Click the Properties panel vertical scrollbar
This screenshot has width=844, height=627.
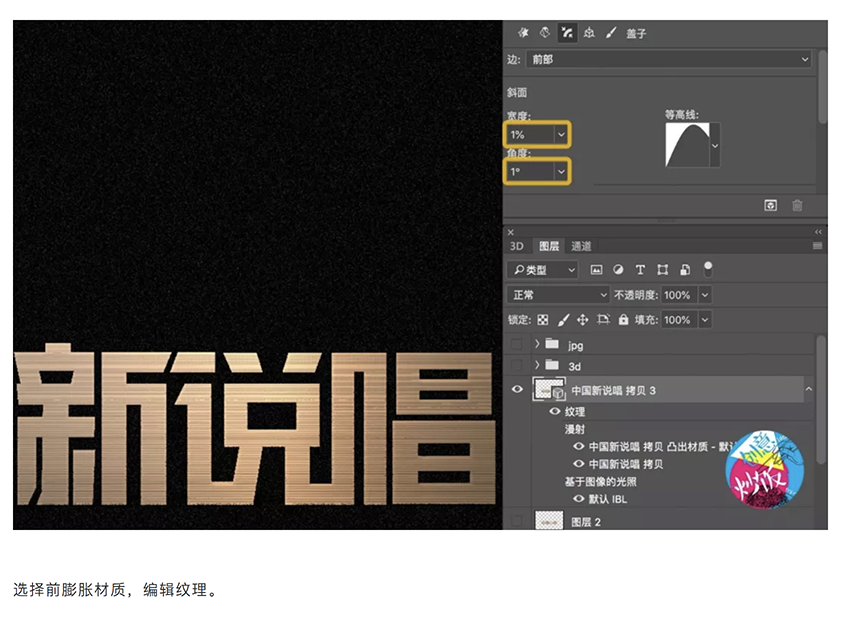pos(822,87)
